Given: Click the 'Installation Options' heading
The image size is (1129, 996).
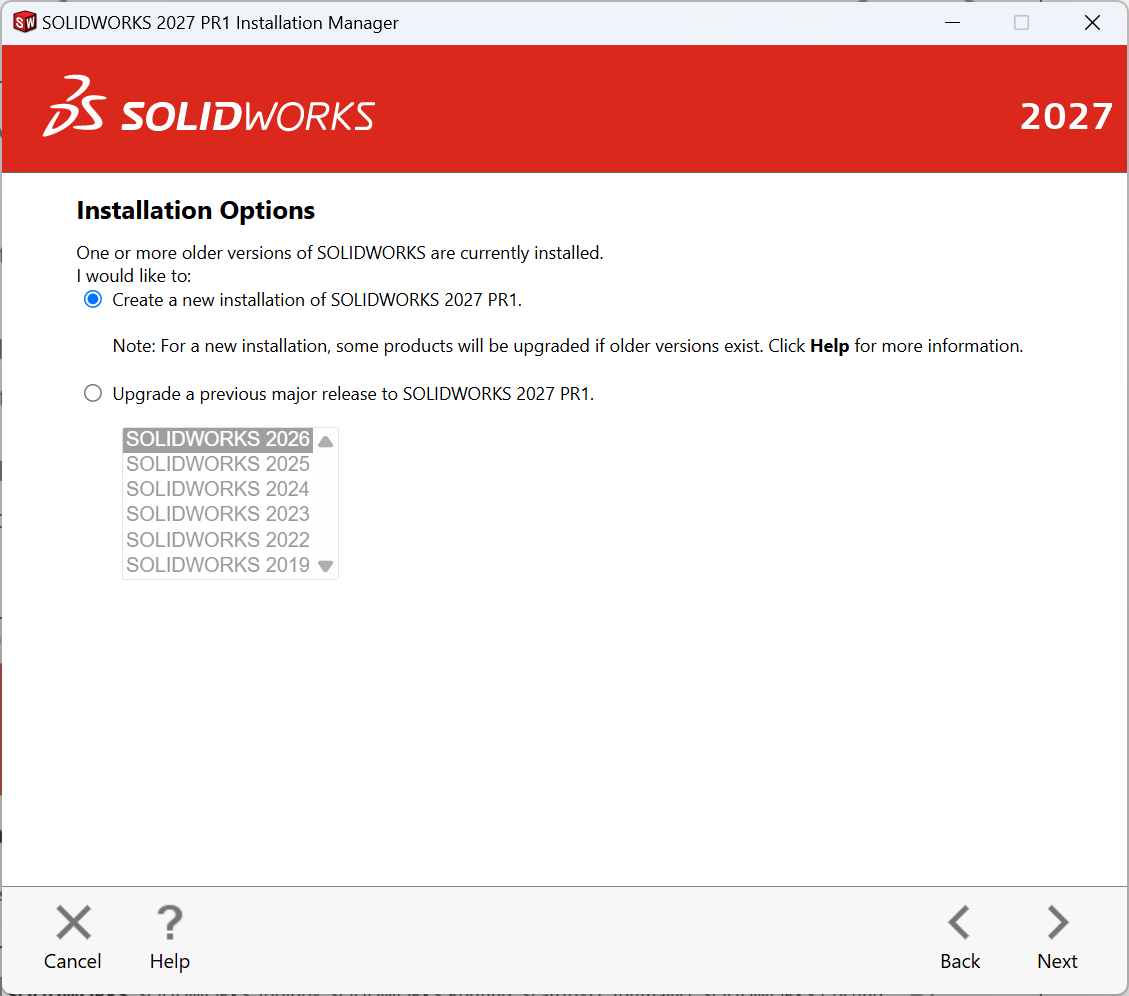Looking at the screenshot, I should pyautogui.click(x=196, y=211).
